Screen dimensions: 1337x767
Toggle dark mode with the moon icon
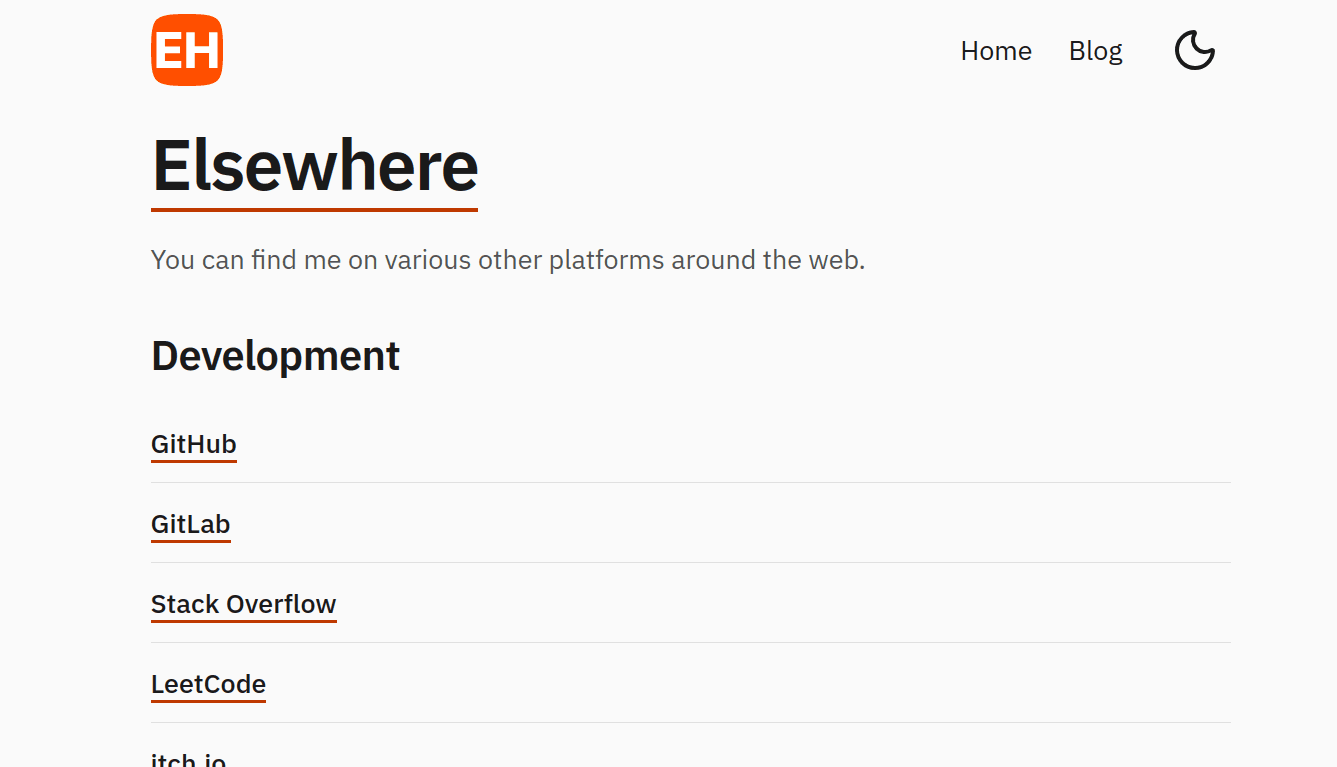click(1194, 50)
